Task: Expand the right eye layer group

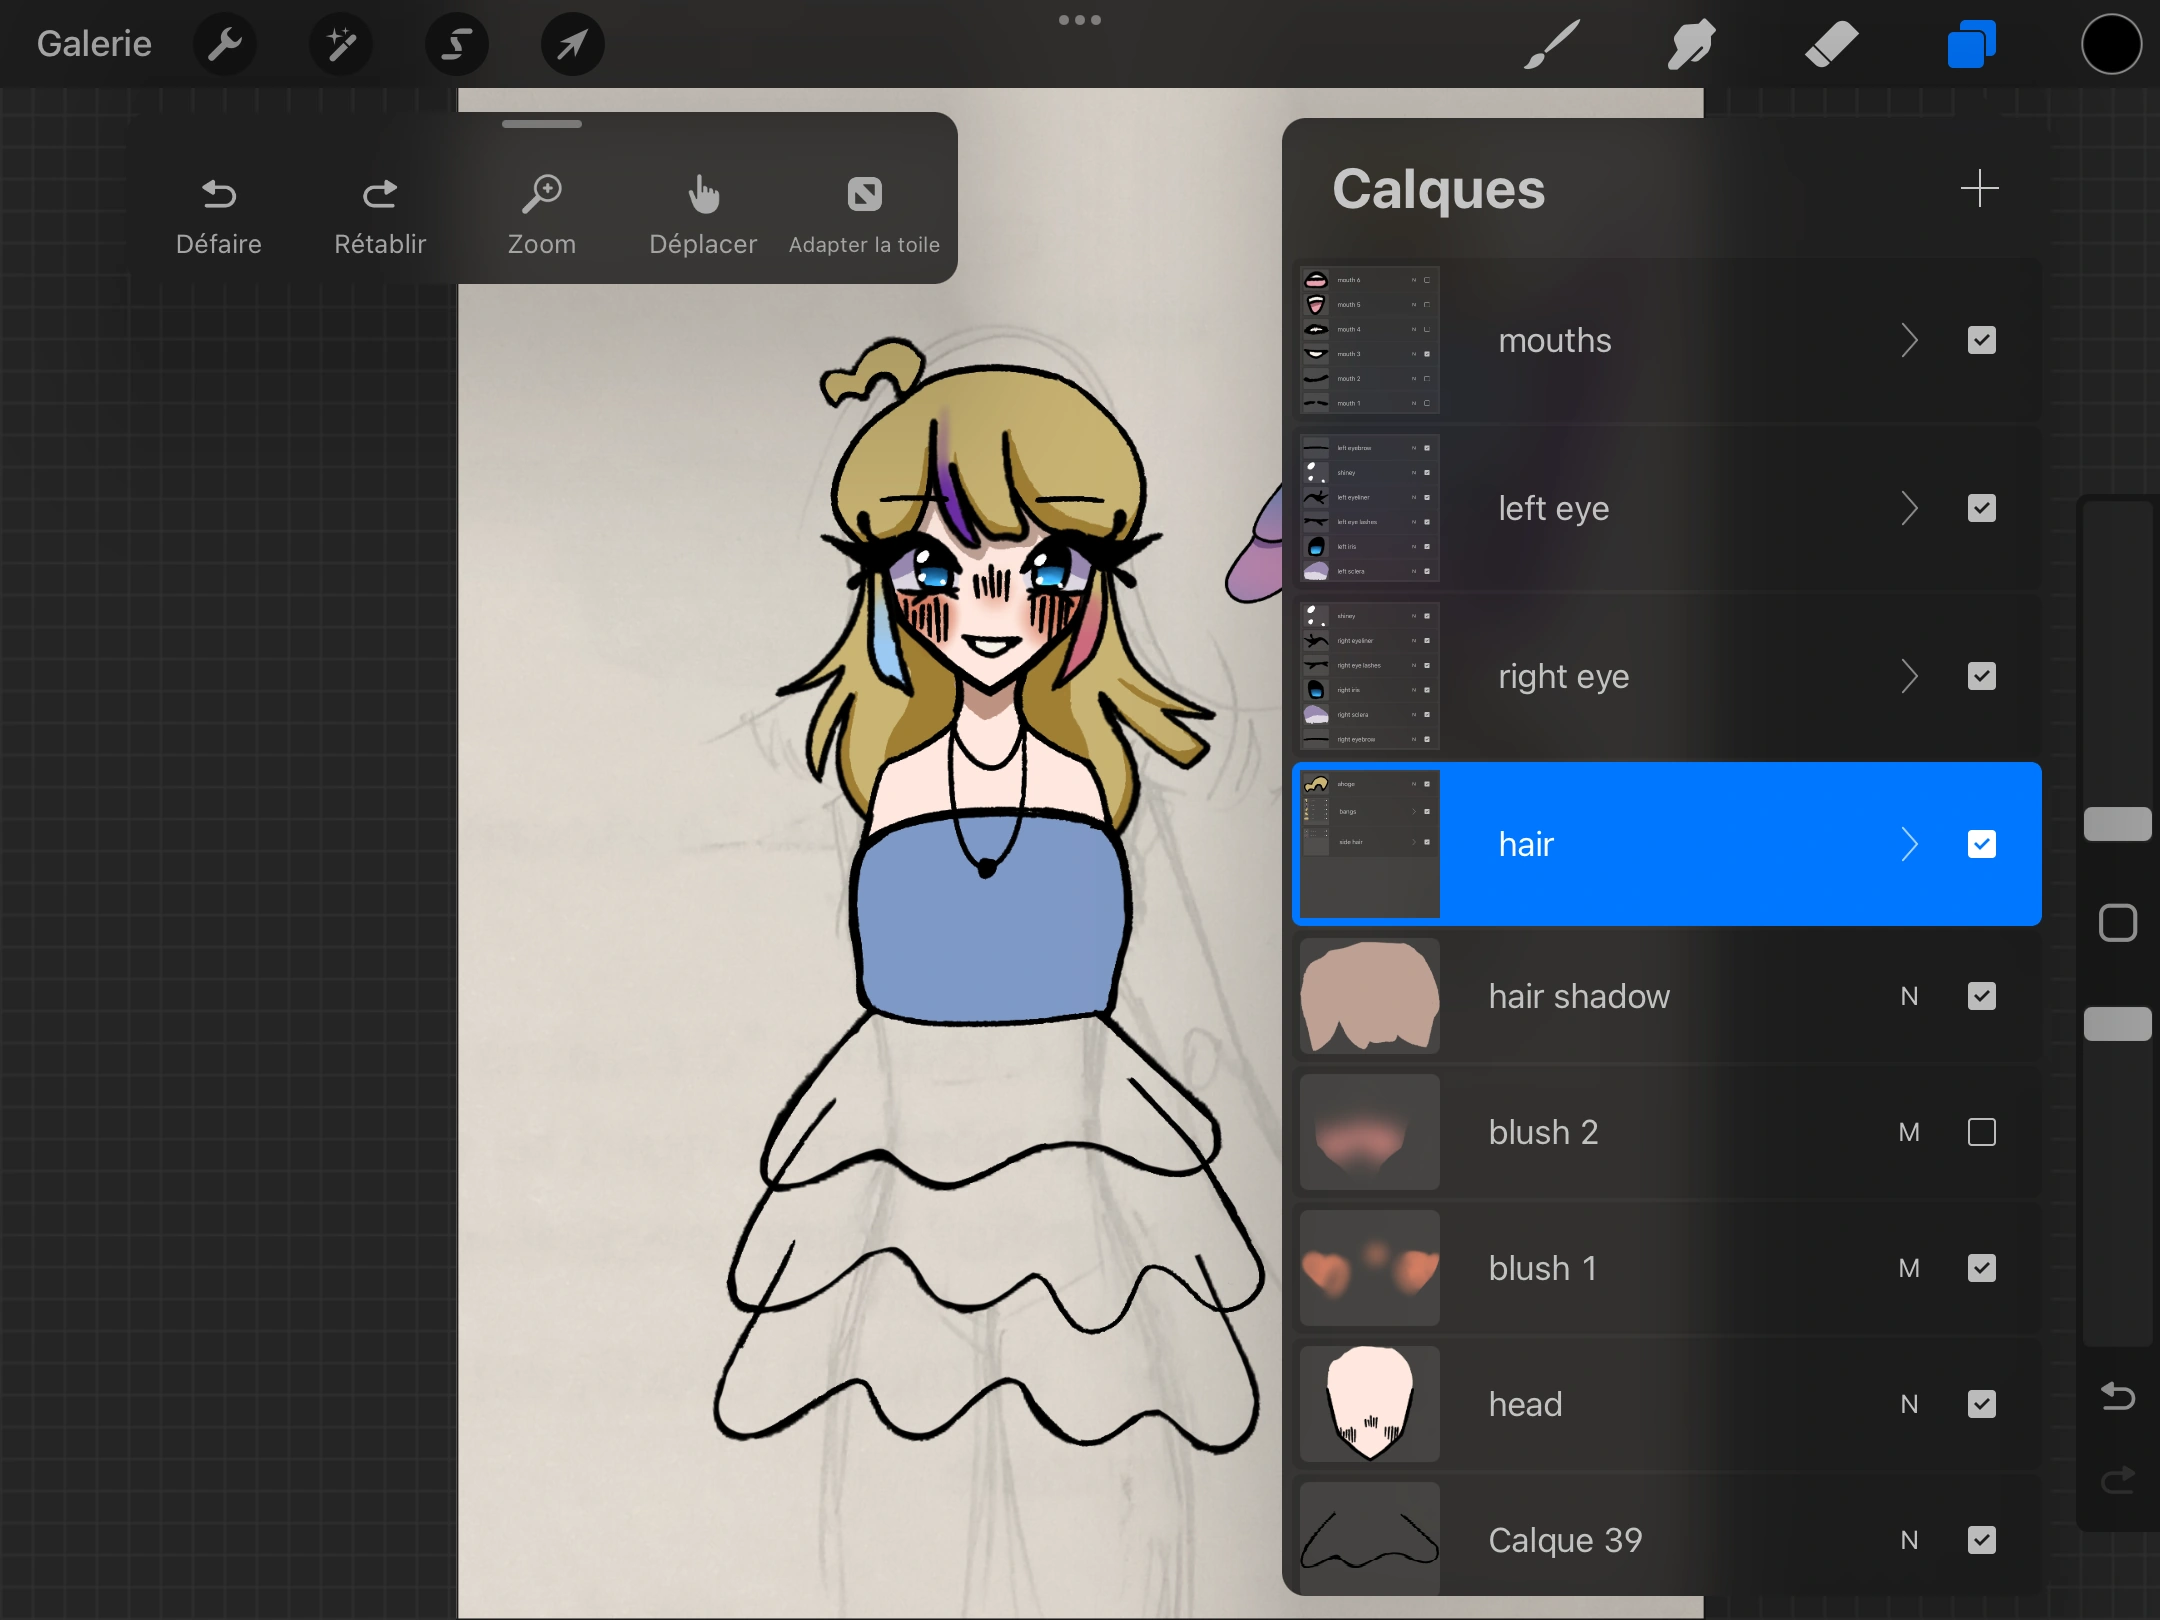Action: [1911, 676]
